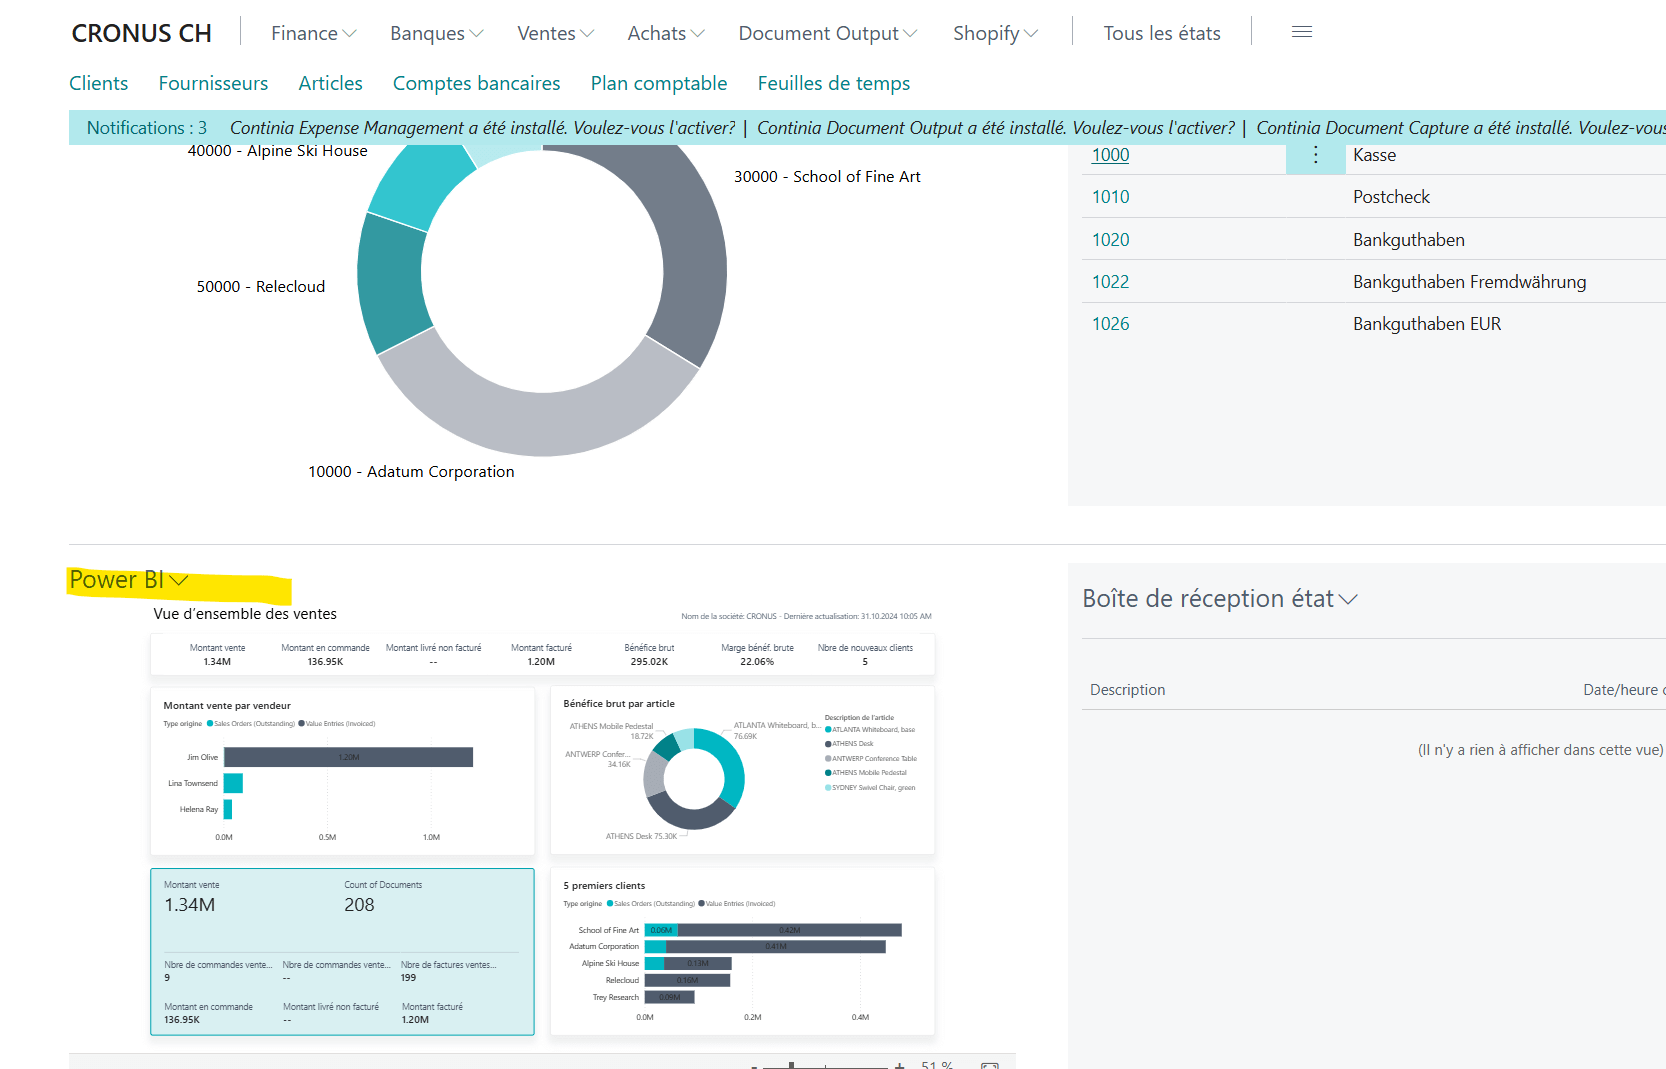Select Tous les états in the top bar
The image size is (1666, 1069).
pos(1161,33)
